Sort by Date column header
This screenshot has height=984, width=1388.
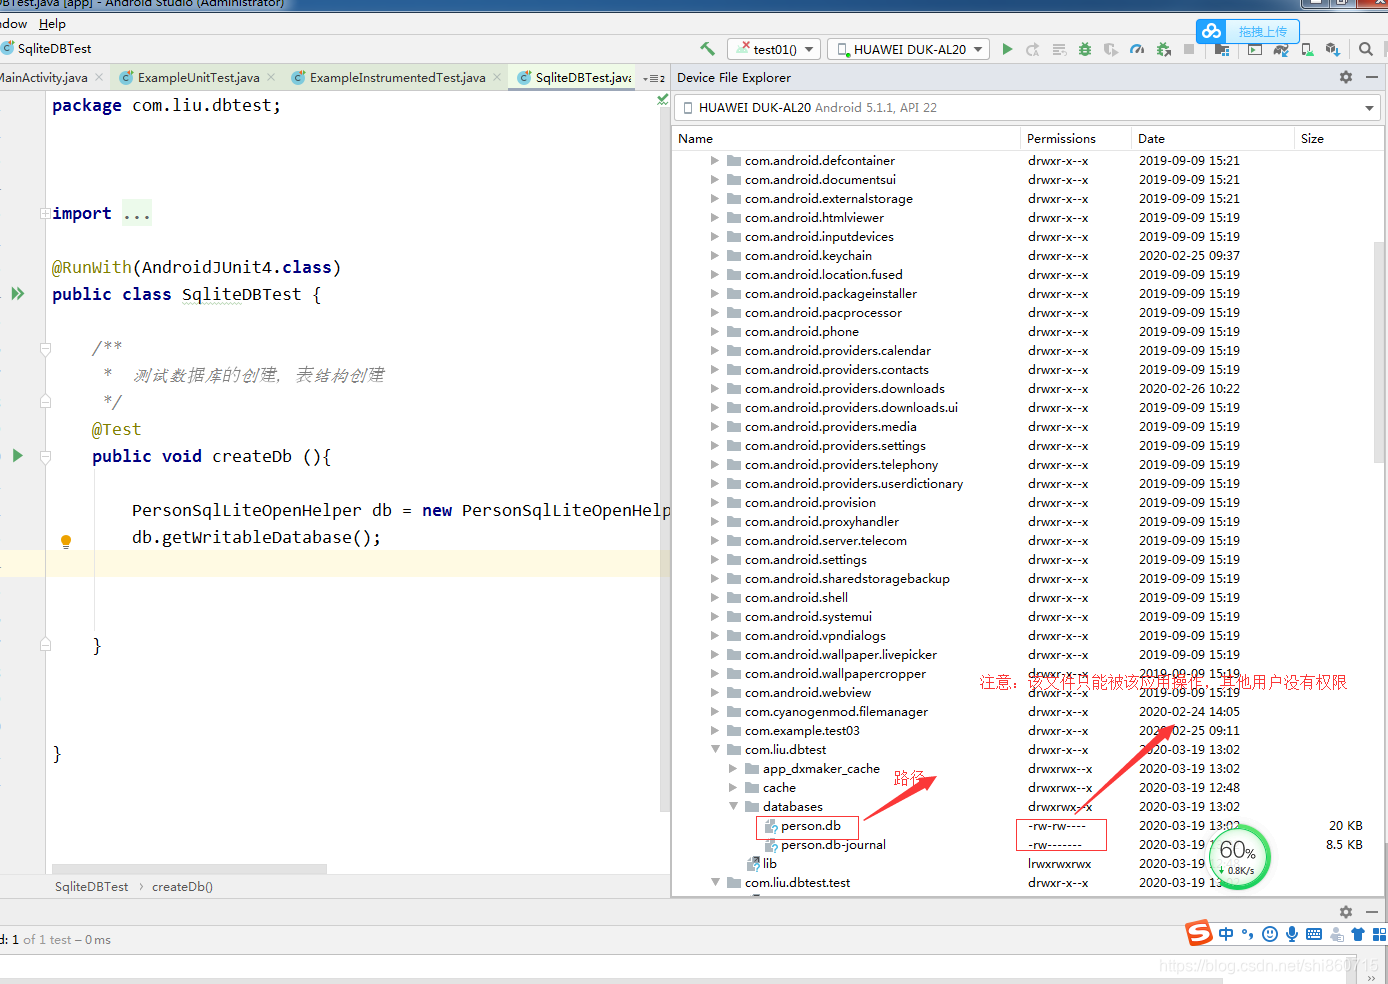tap(1213, 139)
